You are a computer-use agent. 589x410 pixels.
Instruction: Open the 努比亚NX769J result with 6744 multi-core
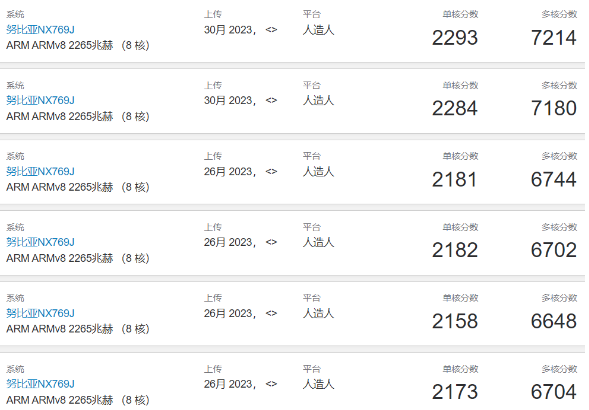(x=40, y=171)
